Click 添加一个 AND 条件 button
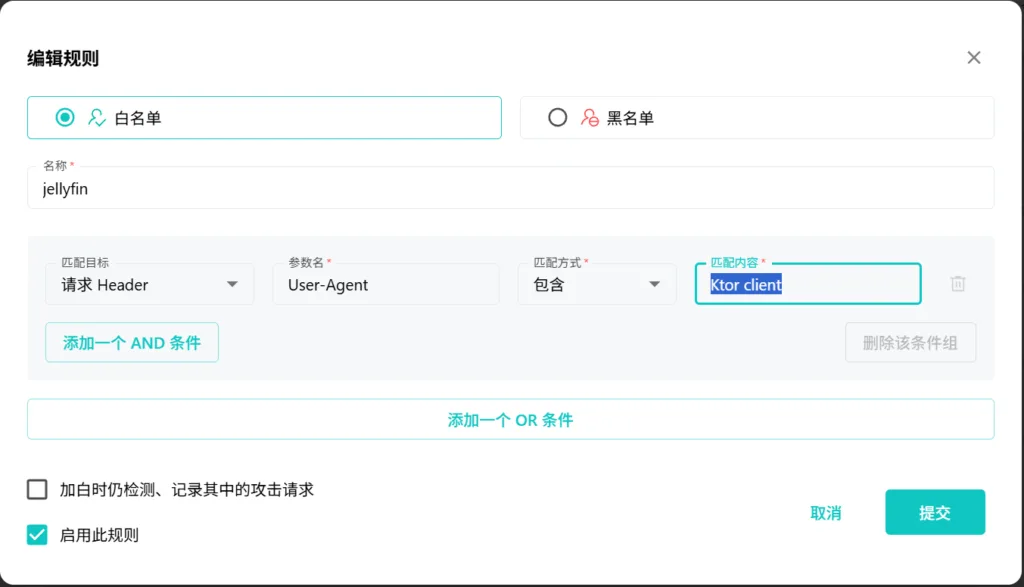The width and height of the screenshot is (1024, 587). 132,343
